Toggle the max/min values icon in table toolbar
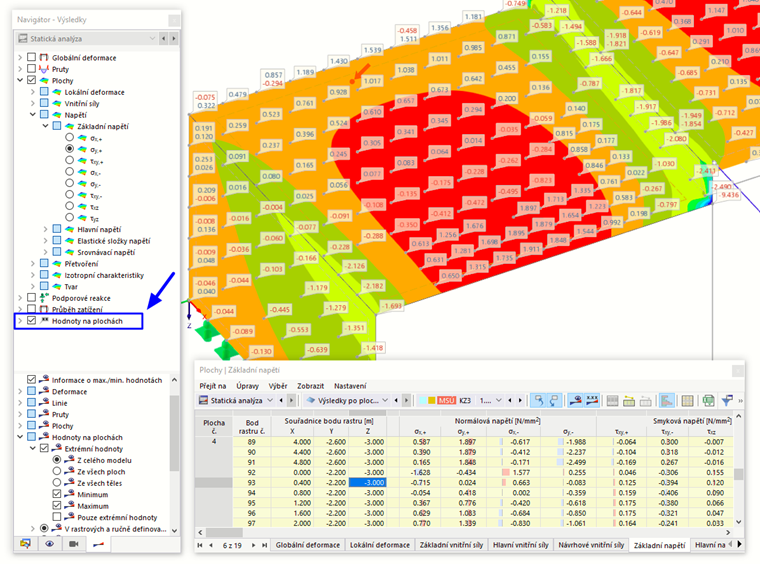This screenshot has height=564, width=760. pos(575,400)
